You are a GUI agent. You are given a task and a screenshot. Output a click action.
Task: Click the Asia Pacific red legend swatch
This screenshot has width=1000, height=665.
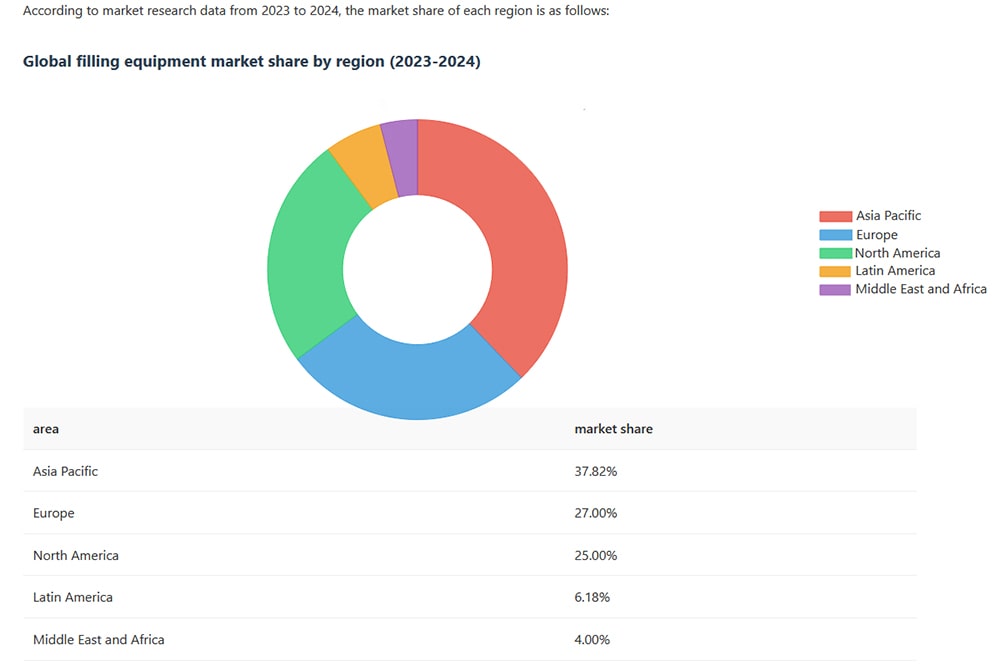(x=835, y=216)
